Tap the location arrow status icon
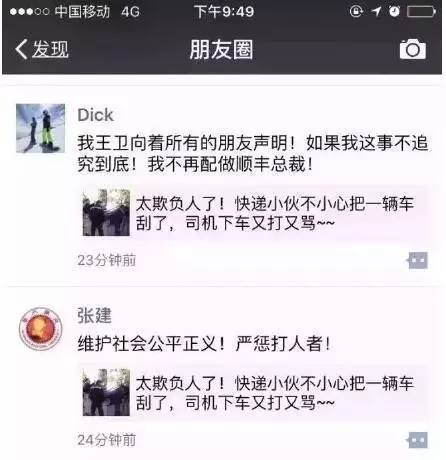The width and height of the screenshot is (446, 460). (376, 11)
